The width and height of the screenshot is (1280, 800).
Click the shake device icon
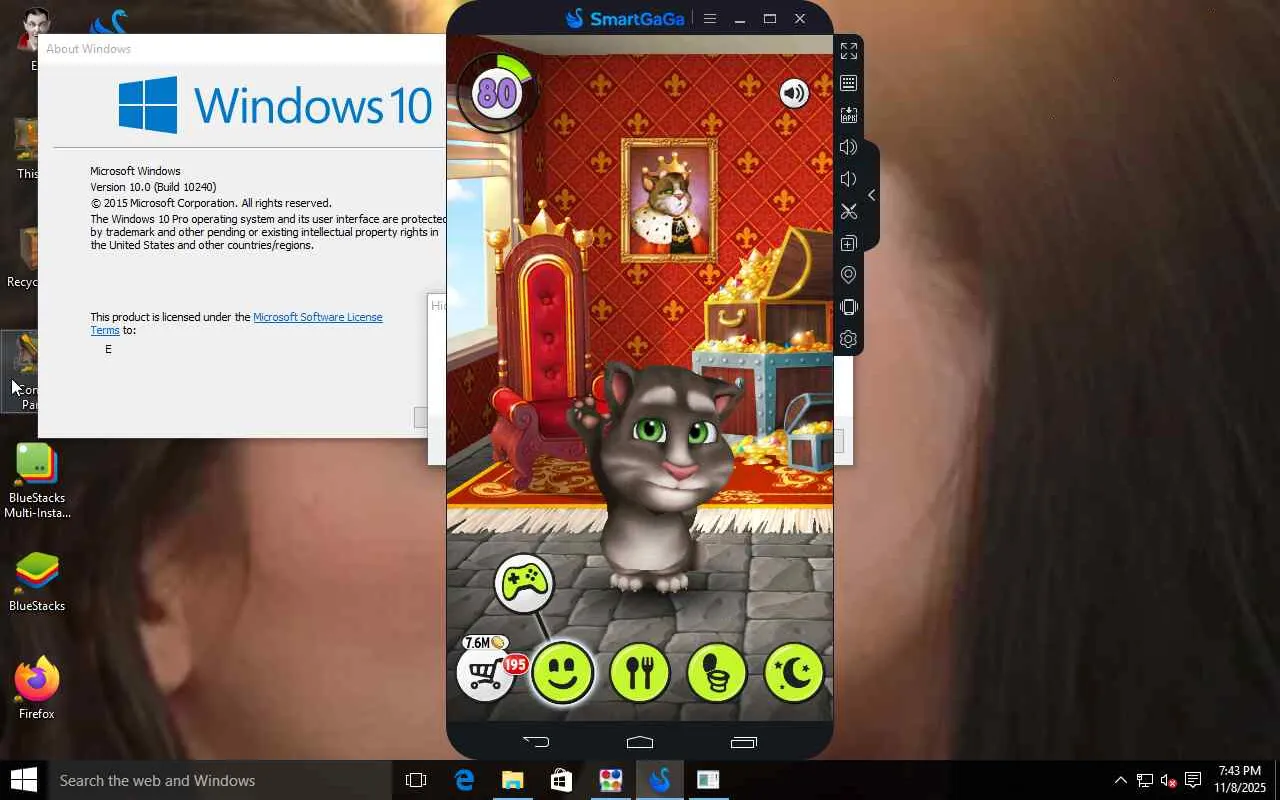pyautogui.click(x=849, y=307)
